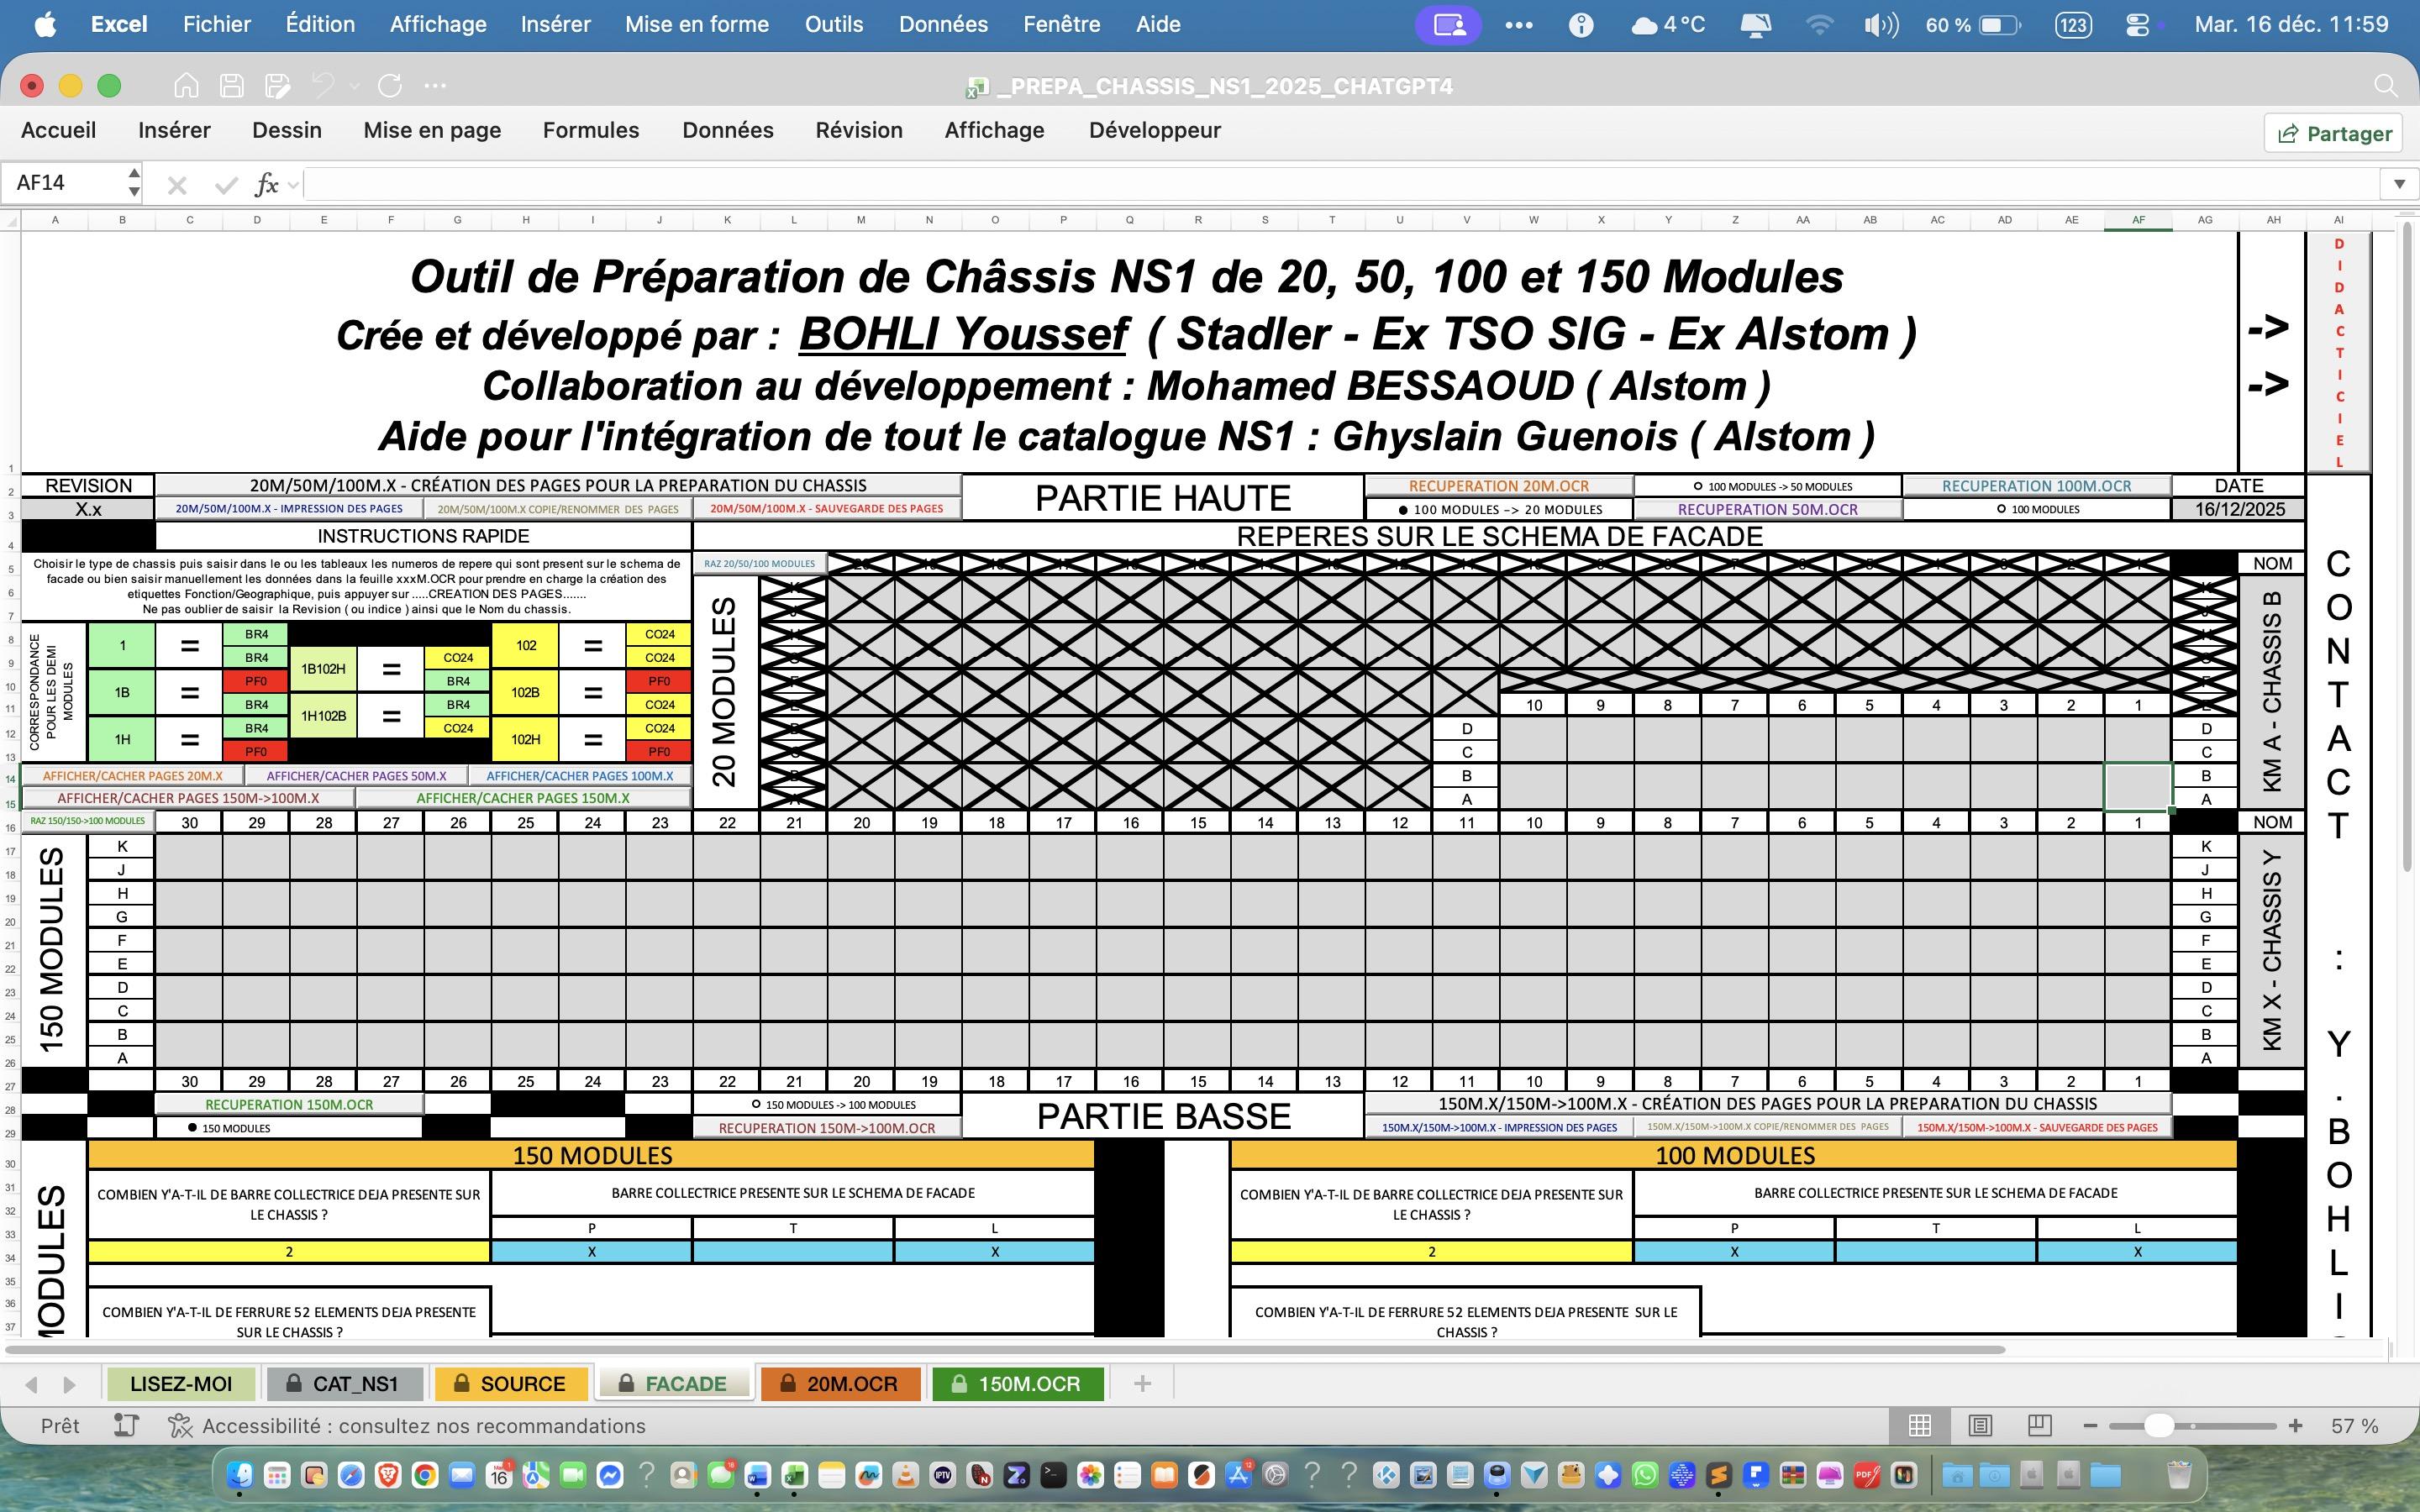Click the Home icon in title bar
The width and height of the screenshot is (2420, 1512).
186,86
